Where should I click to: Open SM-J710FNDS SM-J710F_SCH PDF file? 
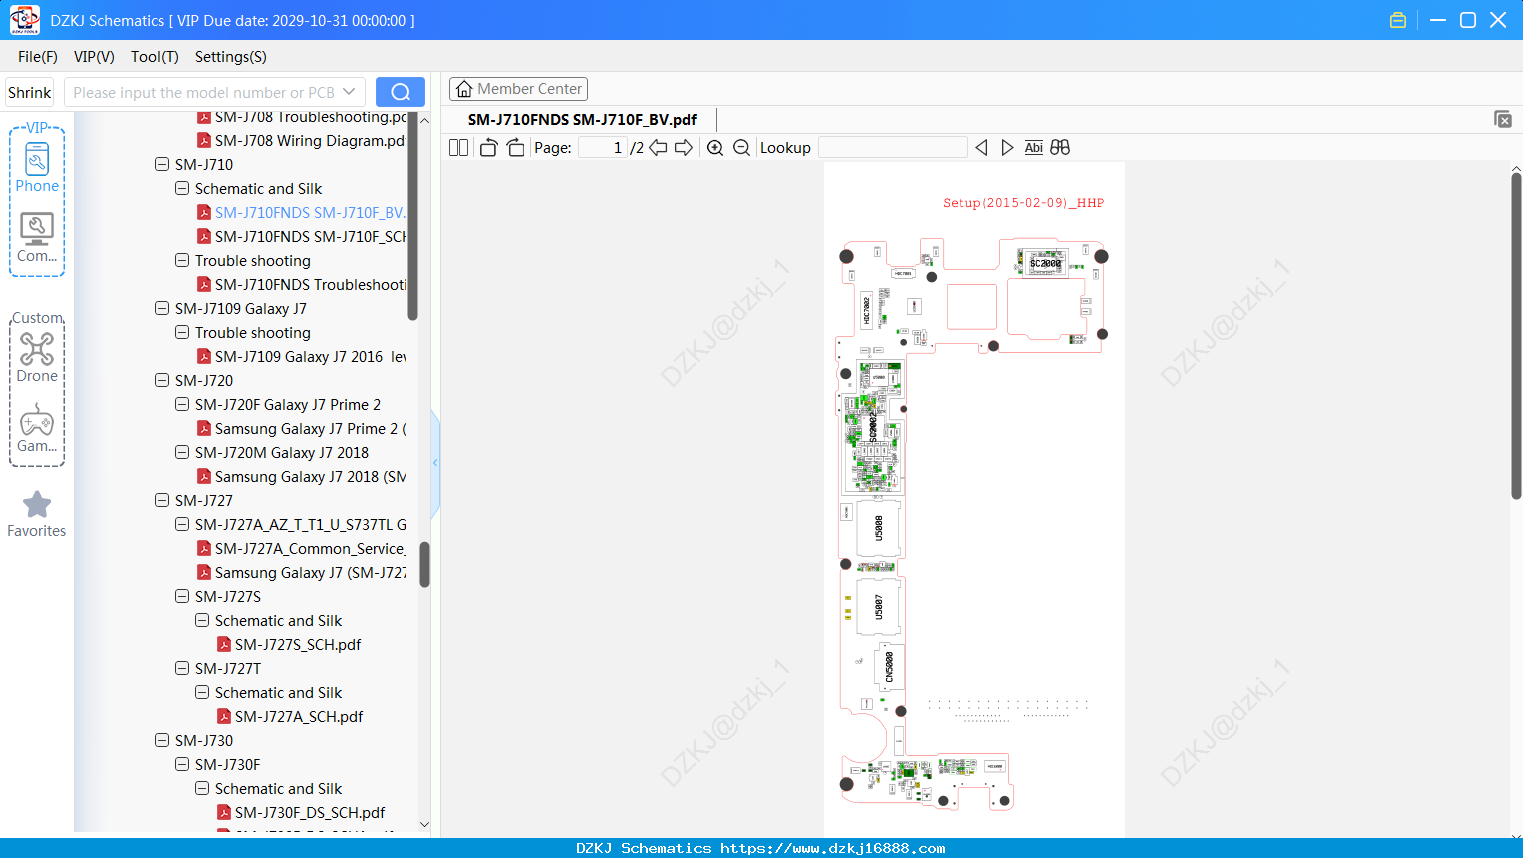click(301, 237)
